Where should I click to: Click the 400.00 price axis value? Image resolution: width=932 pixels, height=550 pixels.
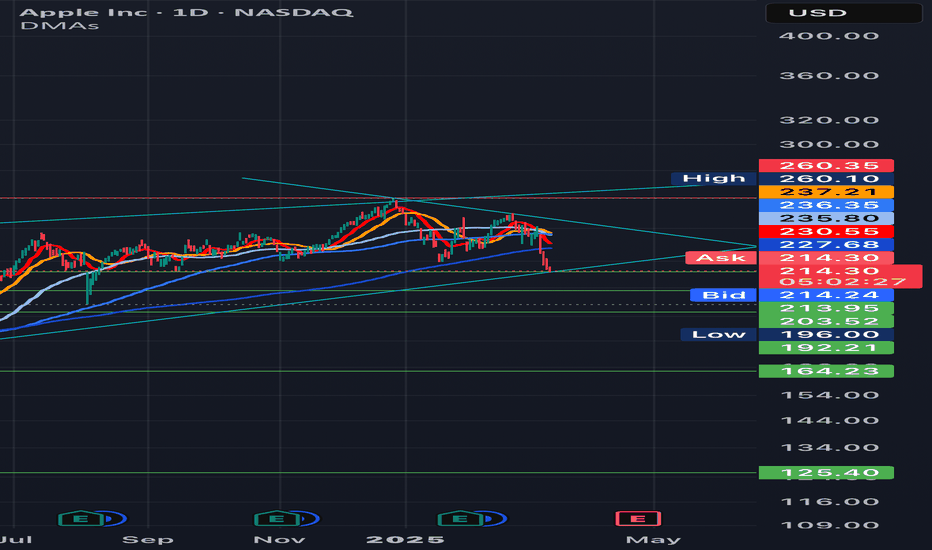pos(829,36)
